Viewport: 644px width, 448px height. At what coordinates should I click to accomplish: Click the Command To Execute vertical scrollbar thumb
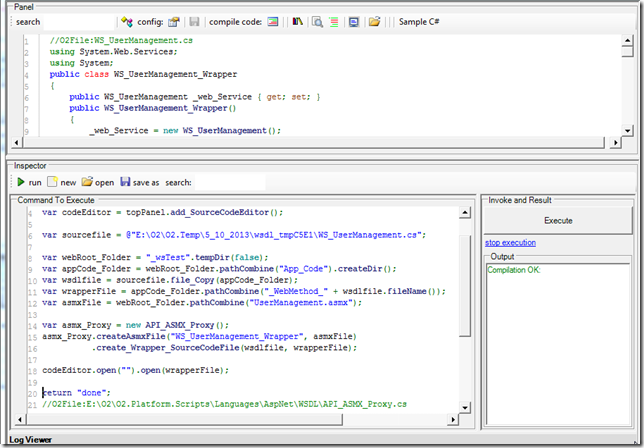(x=465, y=286)
